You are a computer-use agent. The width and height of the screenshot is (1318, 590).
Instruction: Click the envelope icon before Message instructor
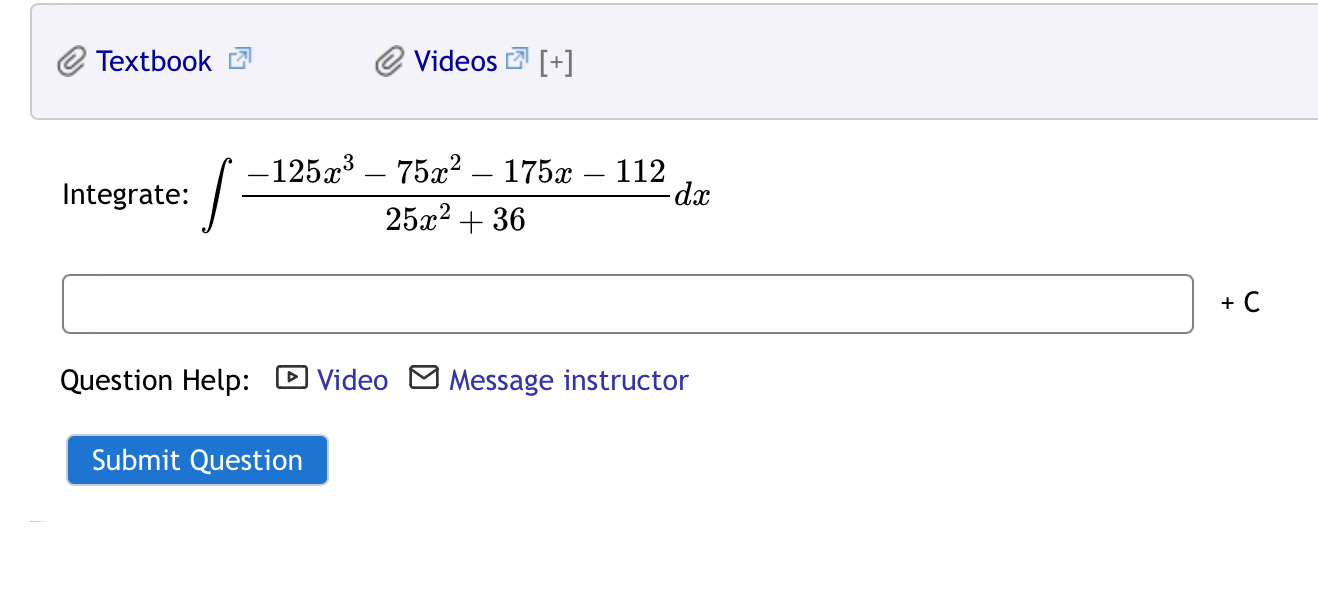pyautogui.click(x=424, y=378)
